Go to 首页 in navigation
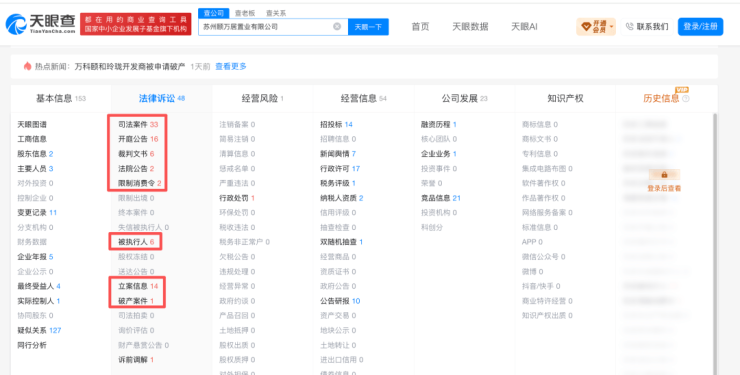Screen dimensions: 740x375 [x=420, y=27]
